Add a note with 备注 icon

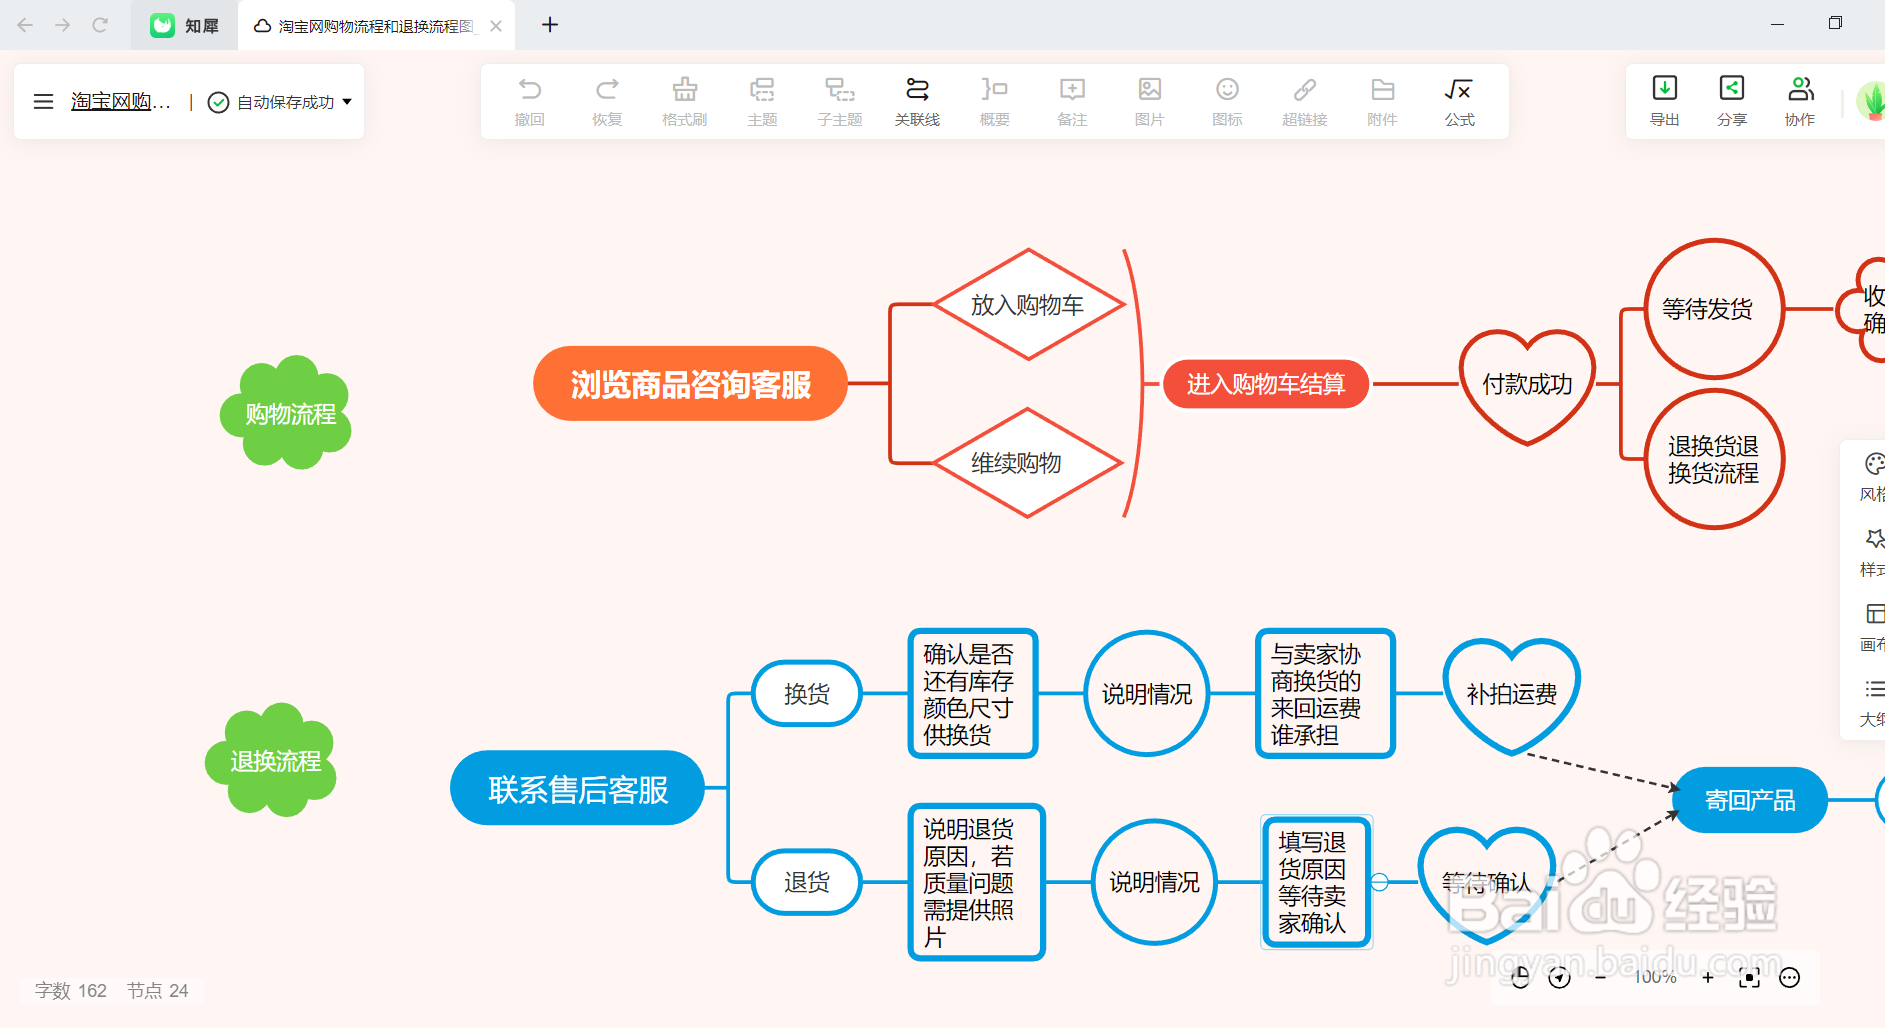(x=1072, y=90)
